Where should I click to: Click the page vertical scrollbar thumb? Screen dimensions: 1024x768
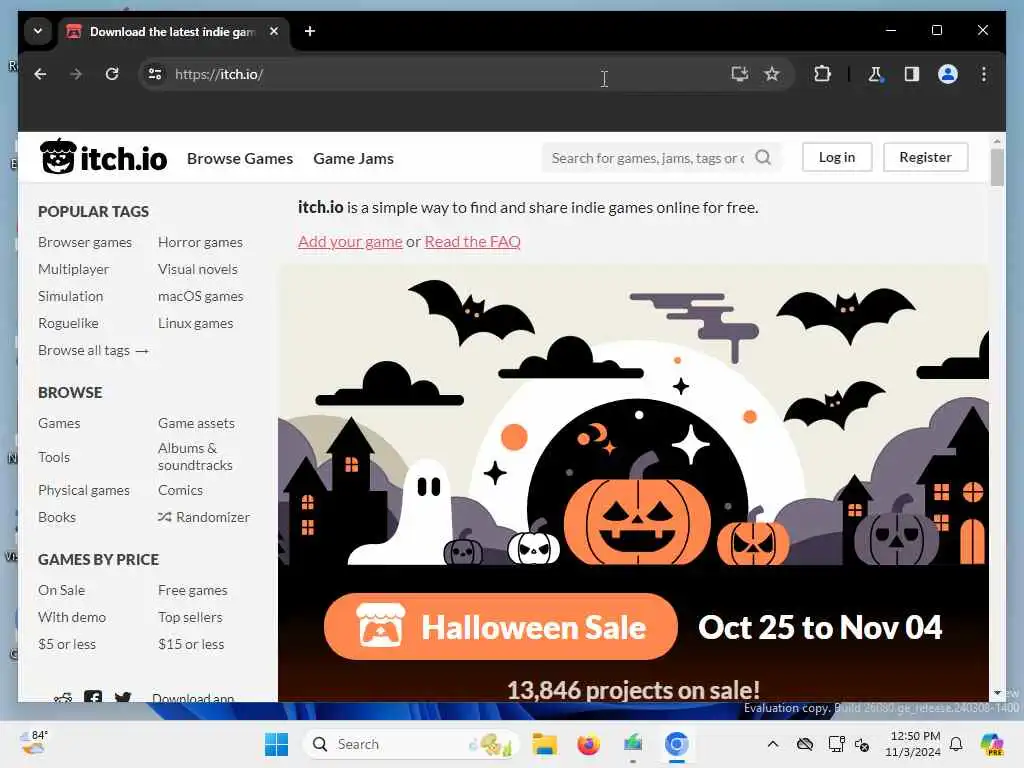997,167
